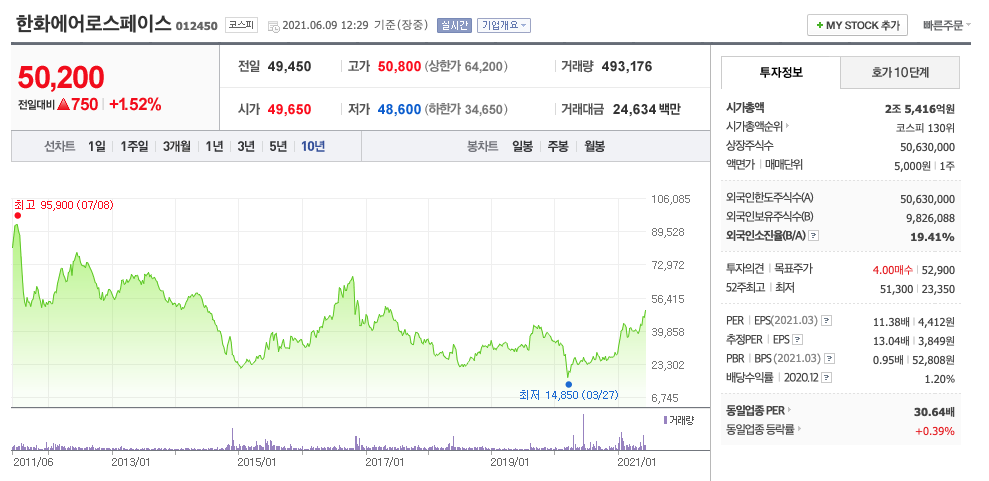Click the help icon beside EPS(2021.03)
Image resolution: width=989 pixels, height=481 pixels.
click(x=827, y=321)
